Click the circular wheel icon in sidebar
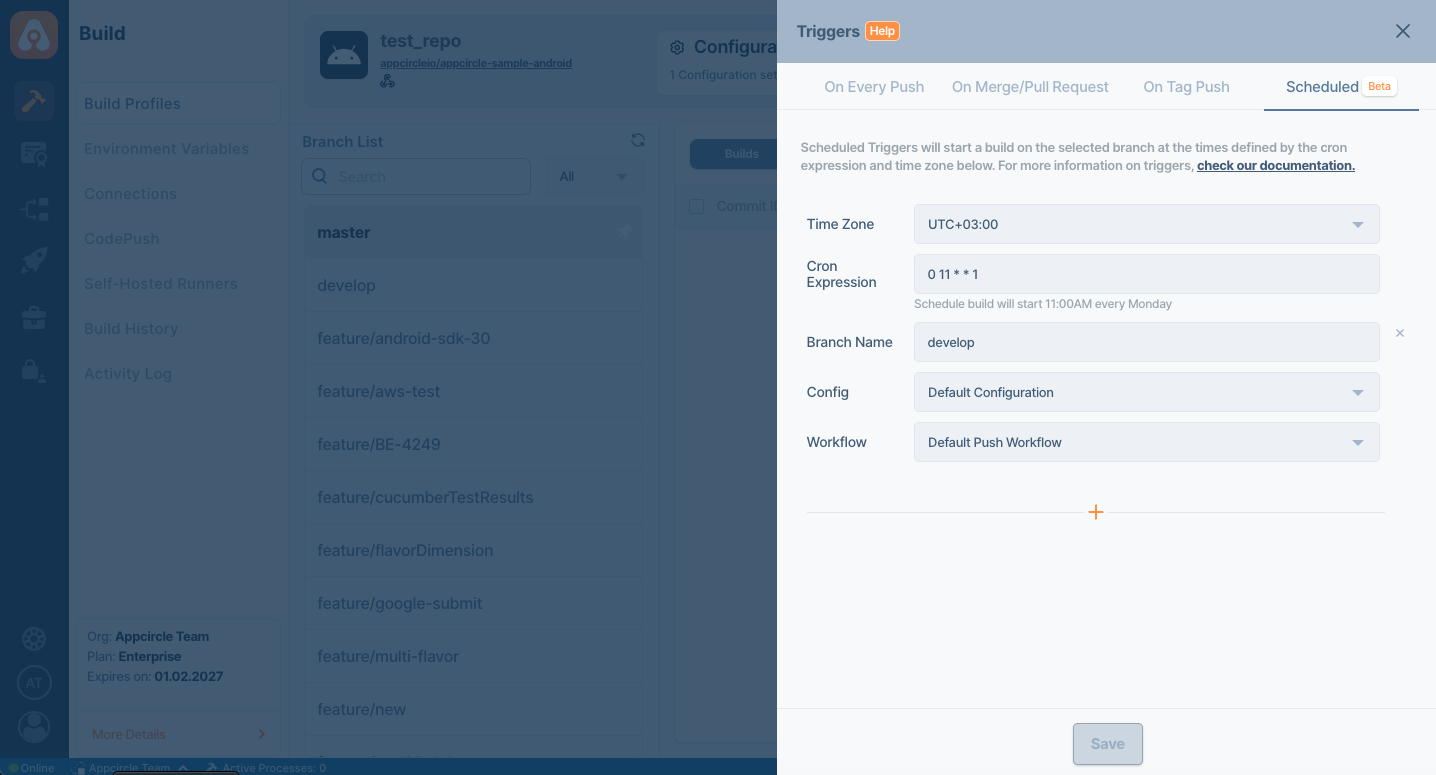The height and width of the screenshot is (775, 1436). (x=34, y=639)
